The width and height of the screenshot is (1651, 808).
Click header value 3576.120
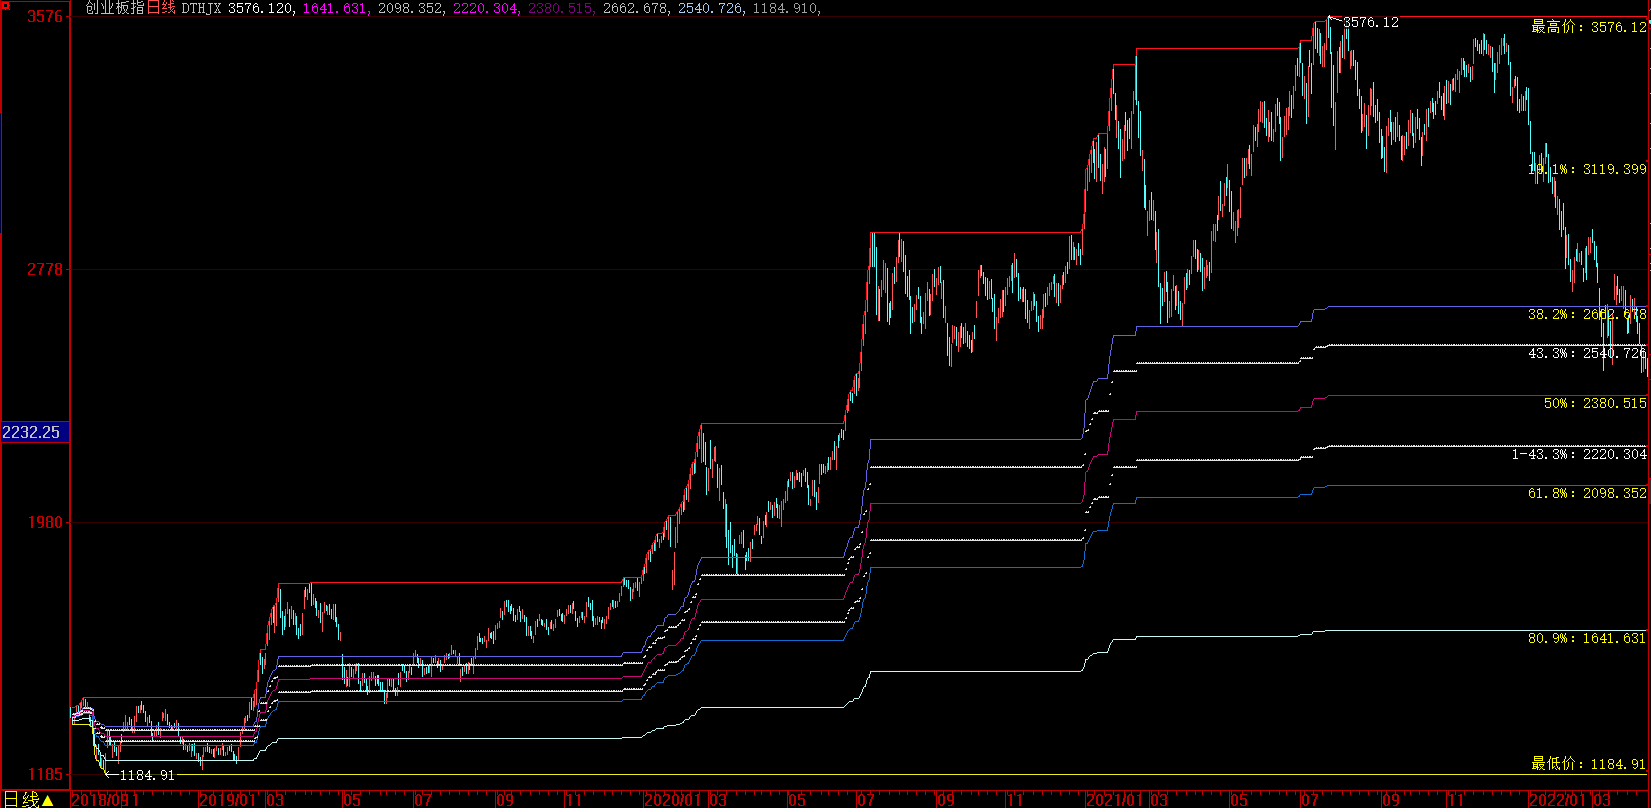point(262,8)
